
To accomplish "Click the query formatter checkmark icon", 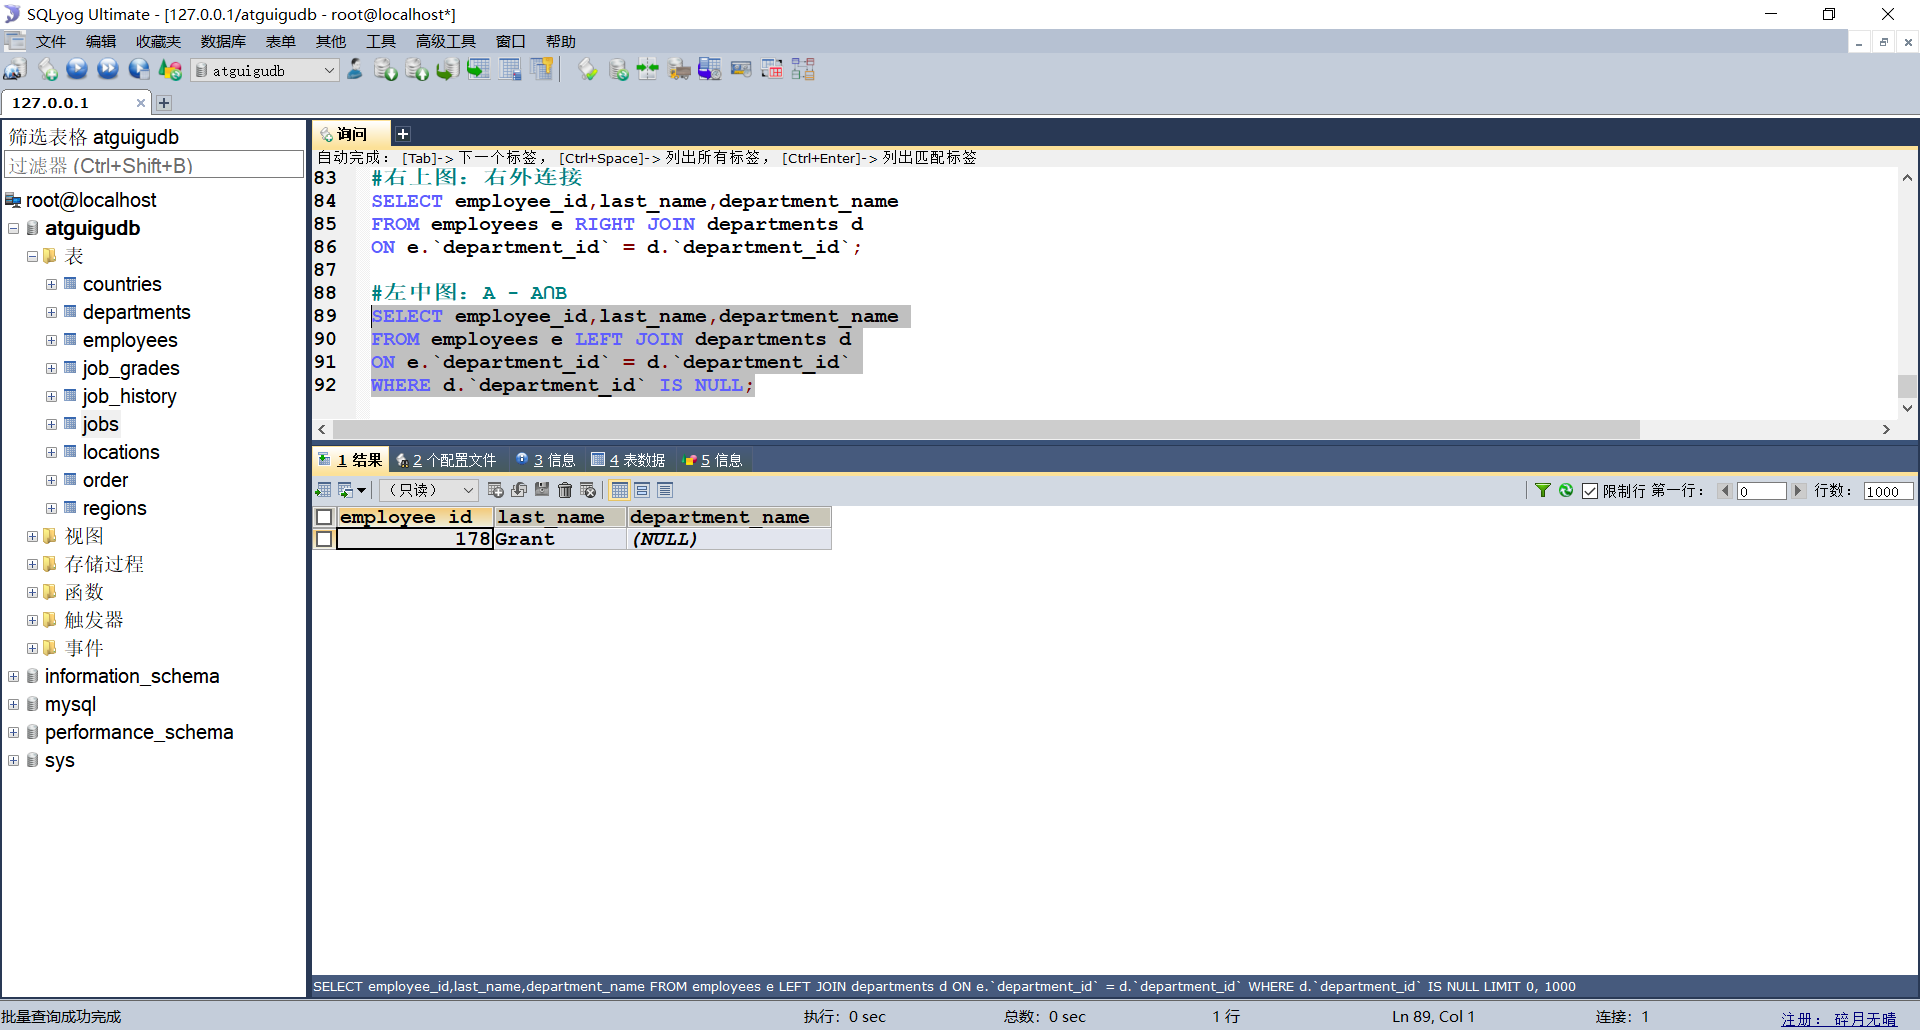I will click(x=588, y=70).
